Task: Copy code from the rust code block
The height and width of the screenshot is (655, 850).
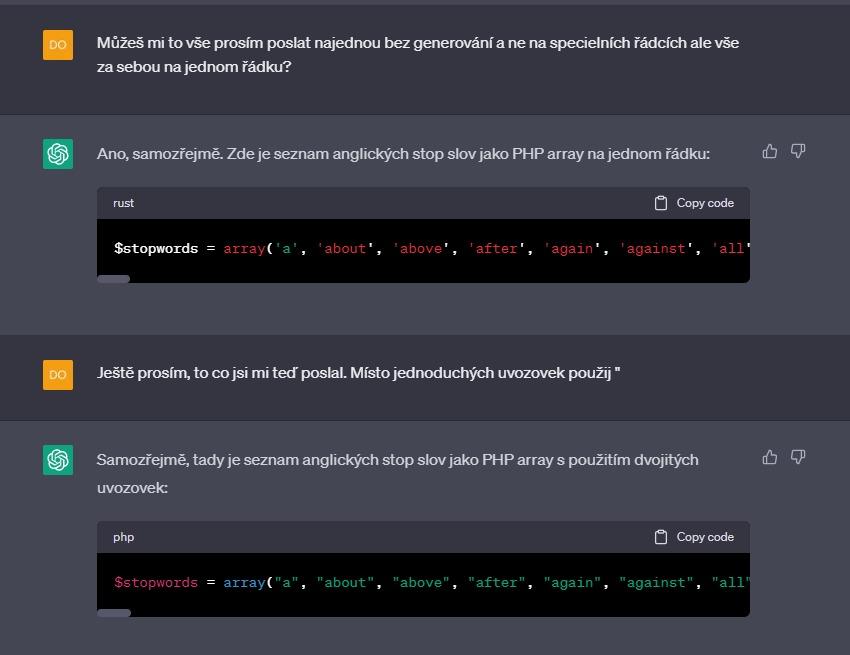Action: point(694,203)
